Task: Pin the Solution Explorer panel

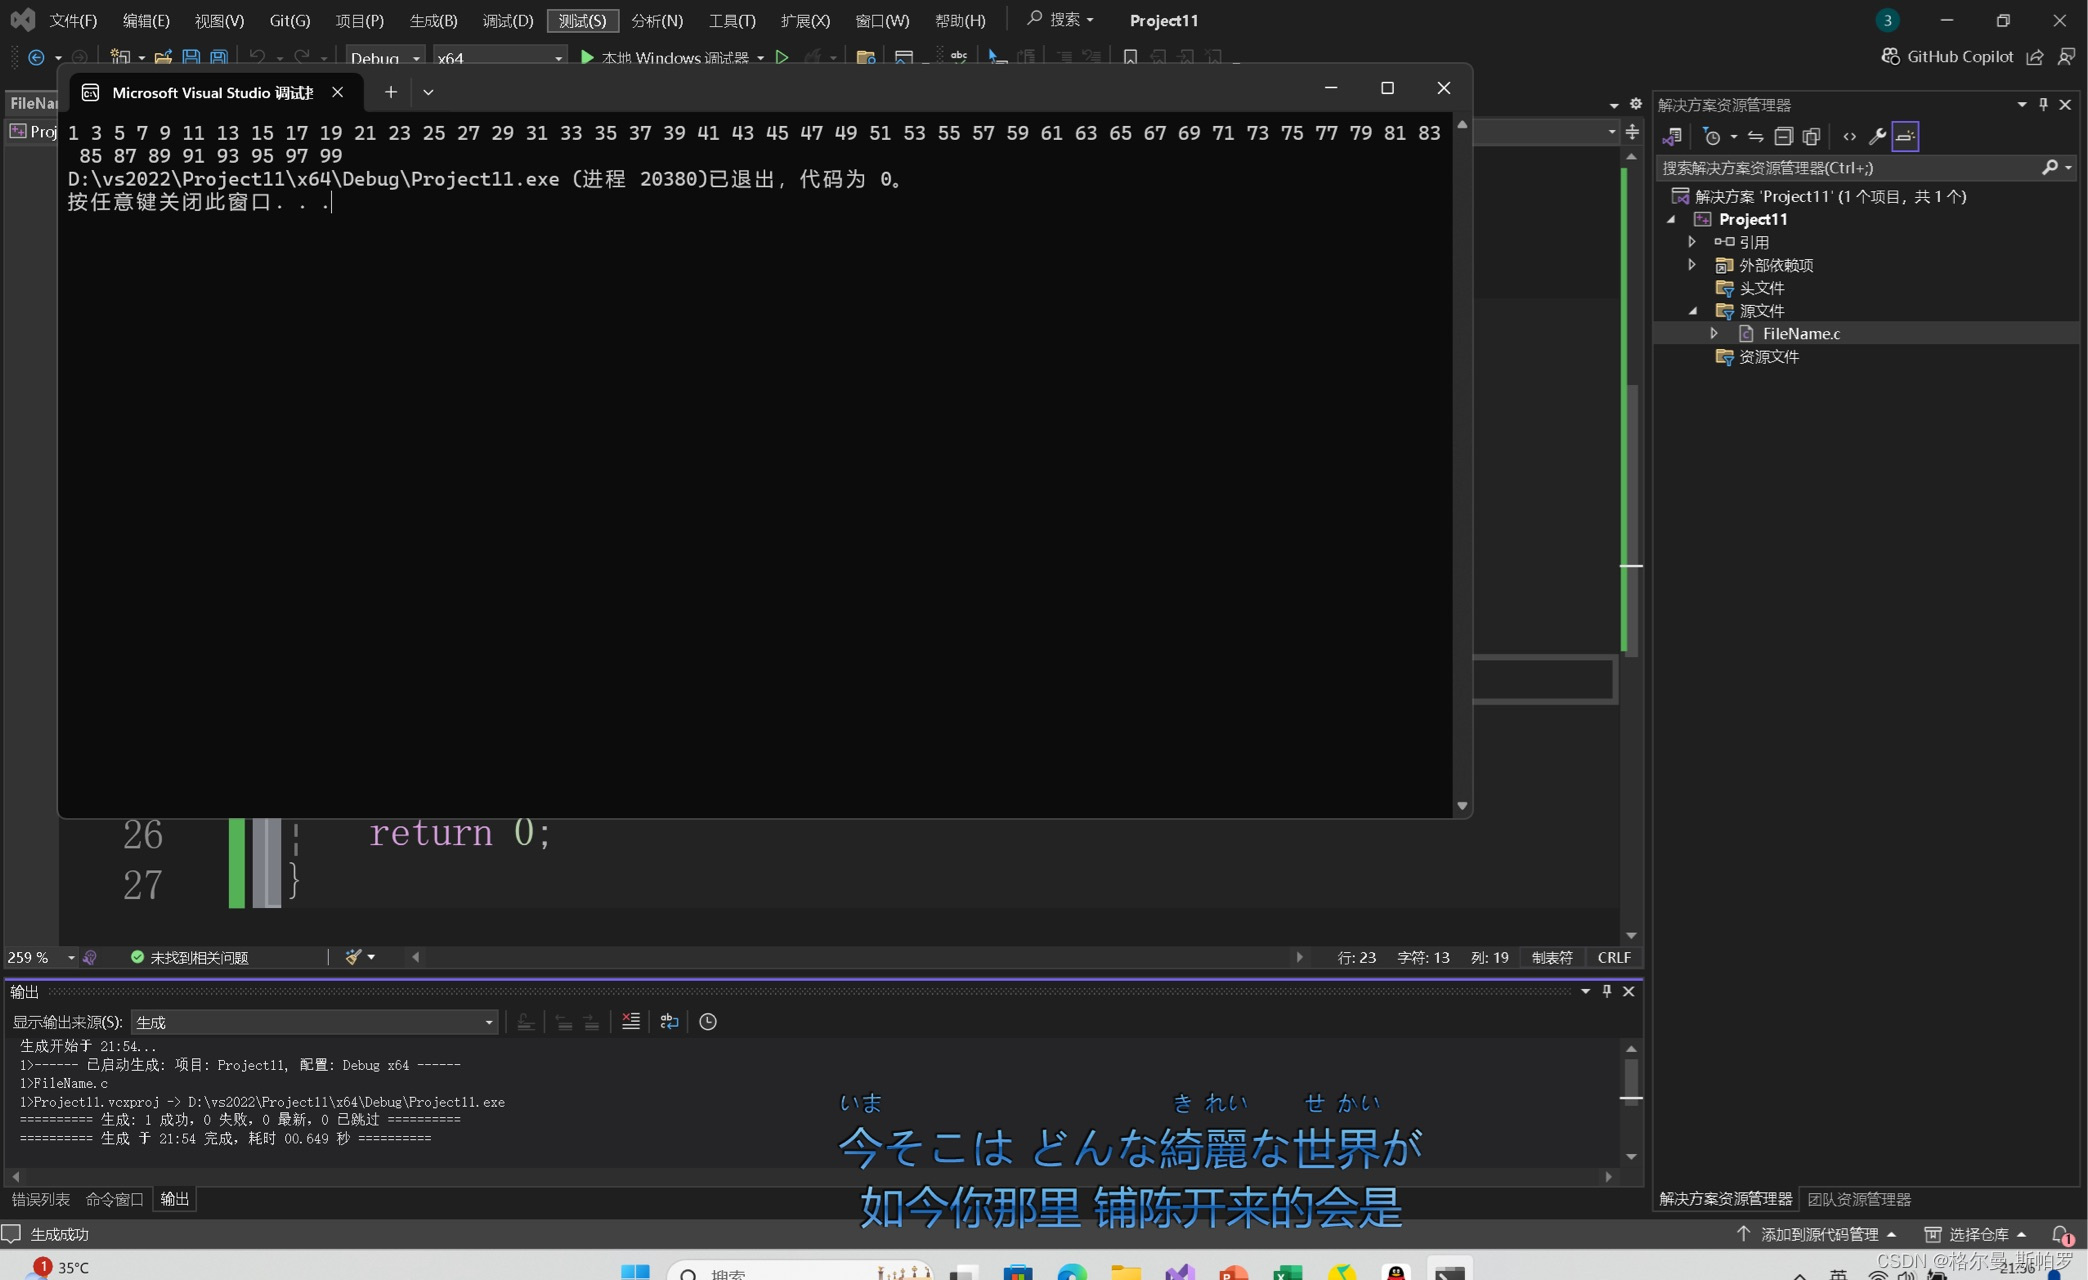Action: point(2043,104)
